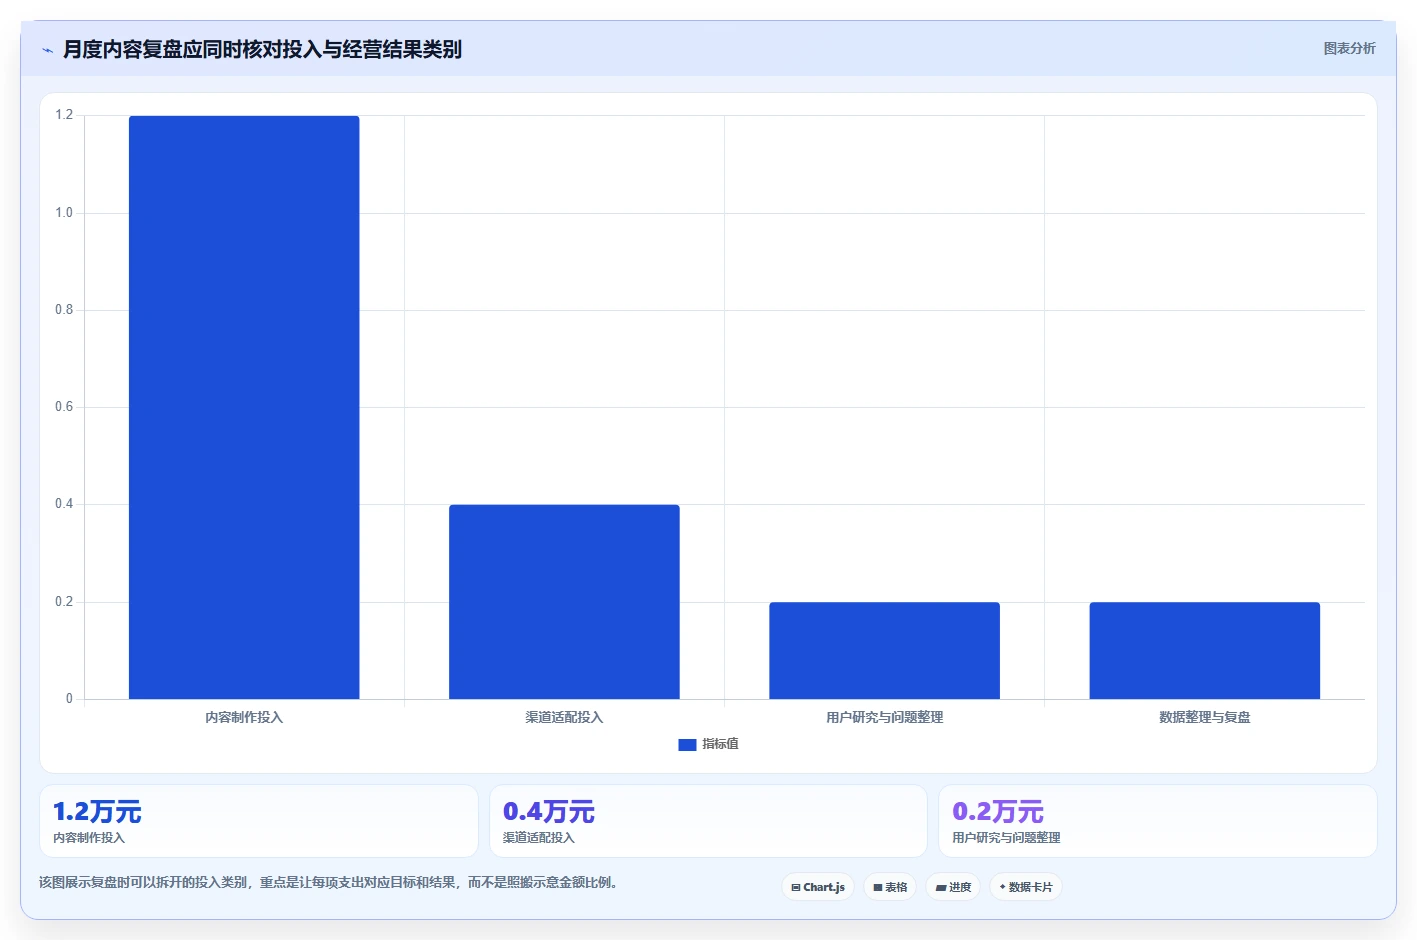The image size is (1417, 940).
Task: Click the 渠道适配投入 x-axis label
Action: coord(564,717)
